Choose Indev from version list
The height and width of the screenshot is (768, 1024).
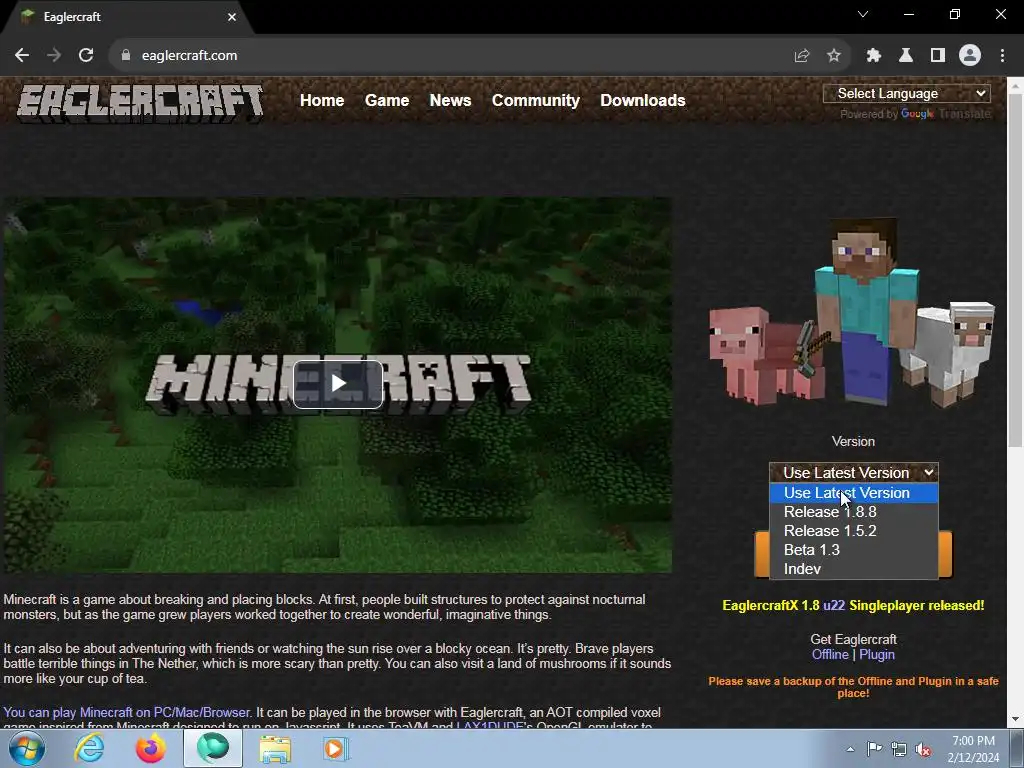pyautogui.click(x=854, y=569)
